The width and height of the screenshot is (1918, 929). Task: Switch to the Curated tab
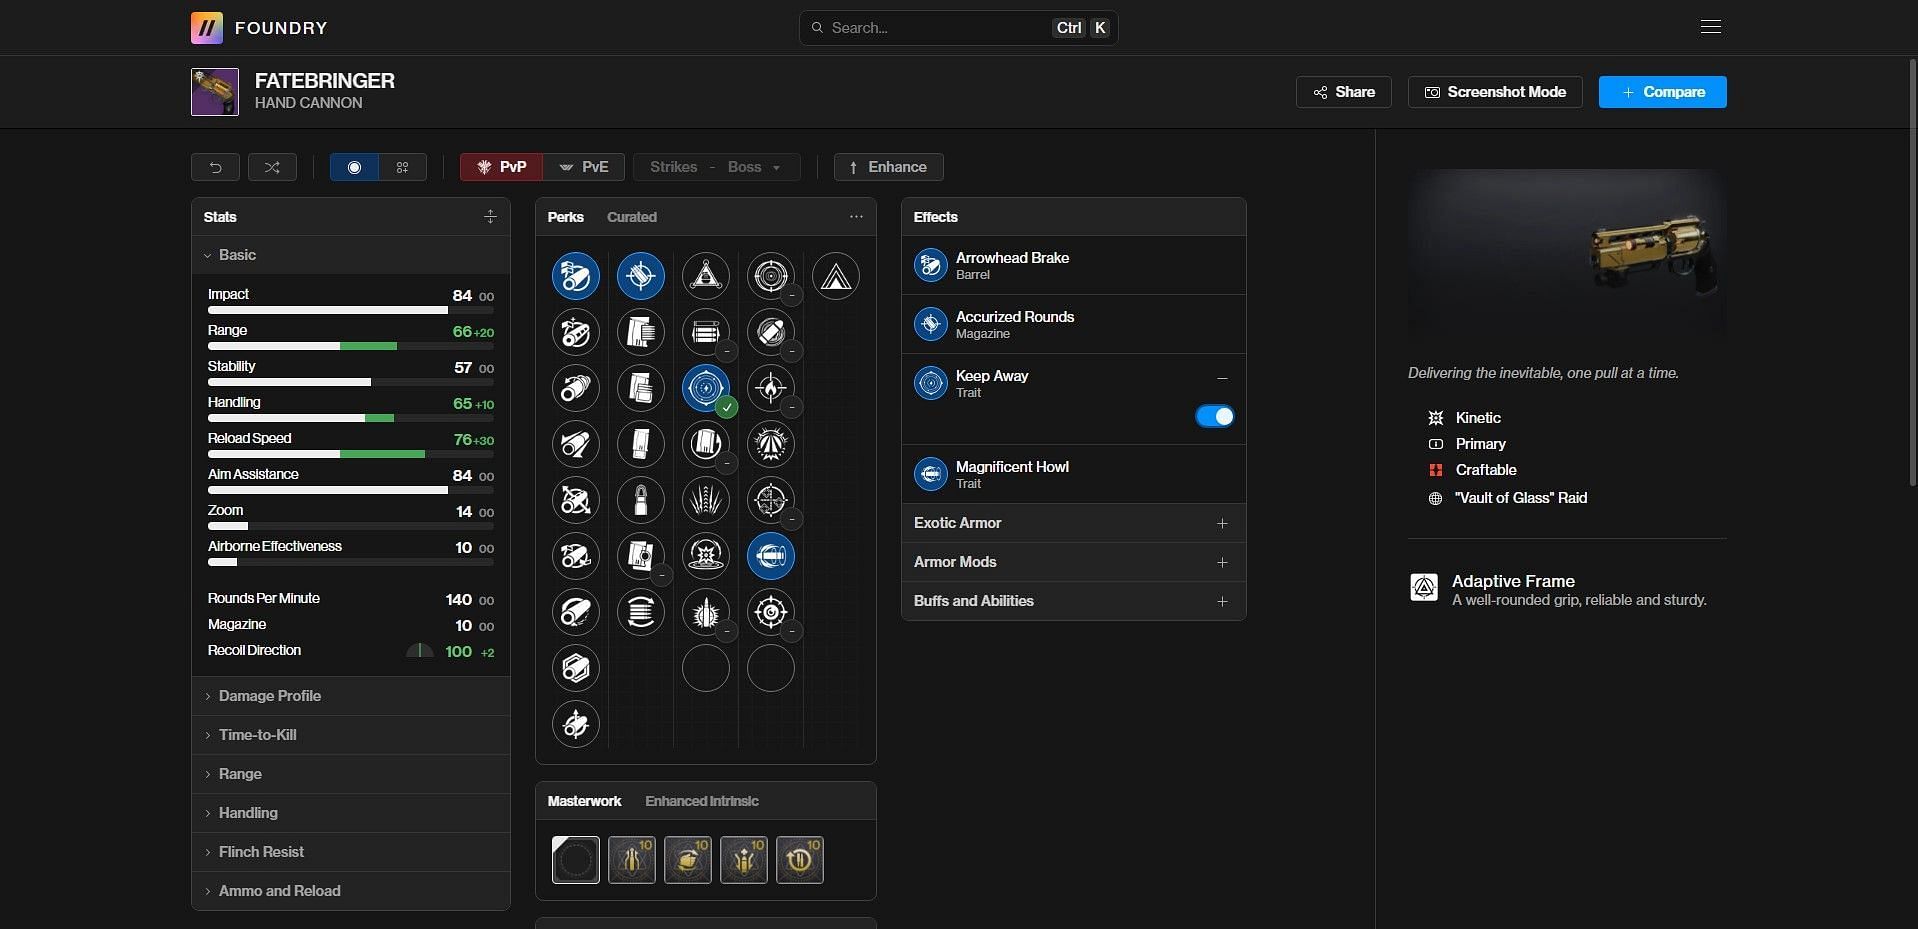pos(632,217)
